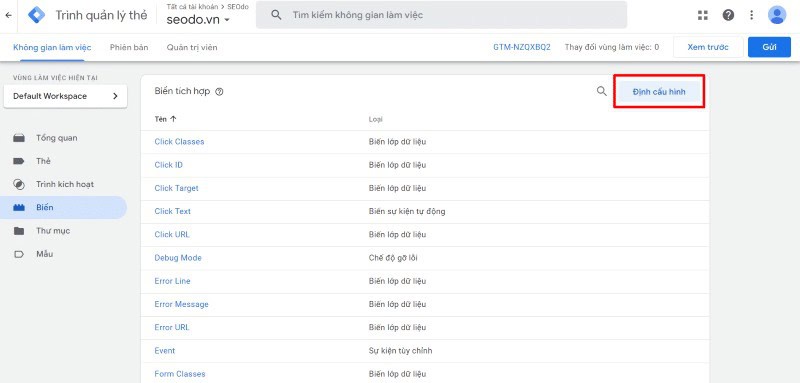Image resolution: width=800 pixels, height=383 pixels.
Task: Sort by the Tên column arrow
Action: [x=173, y=119]
